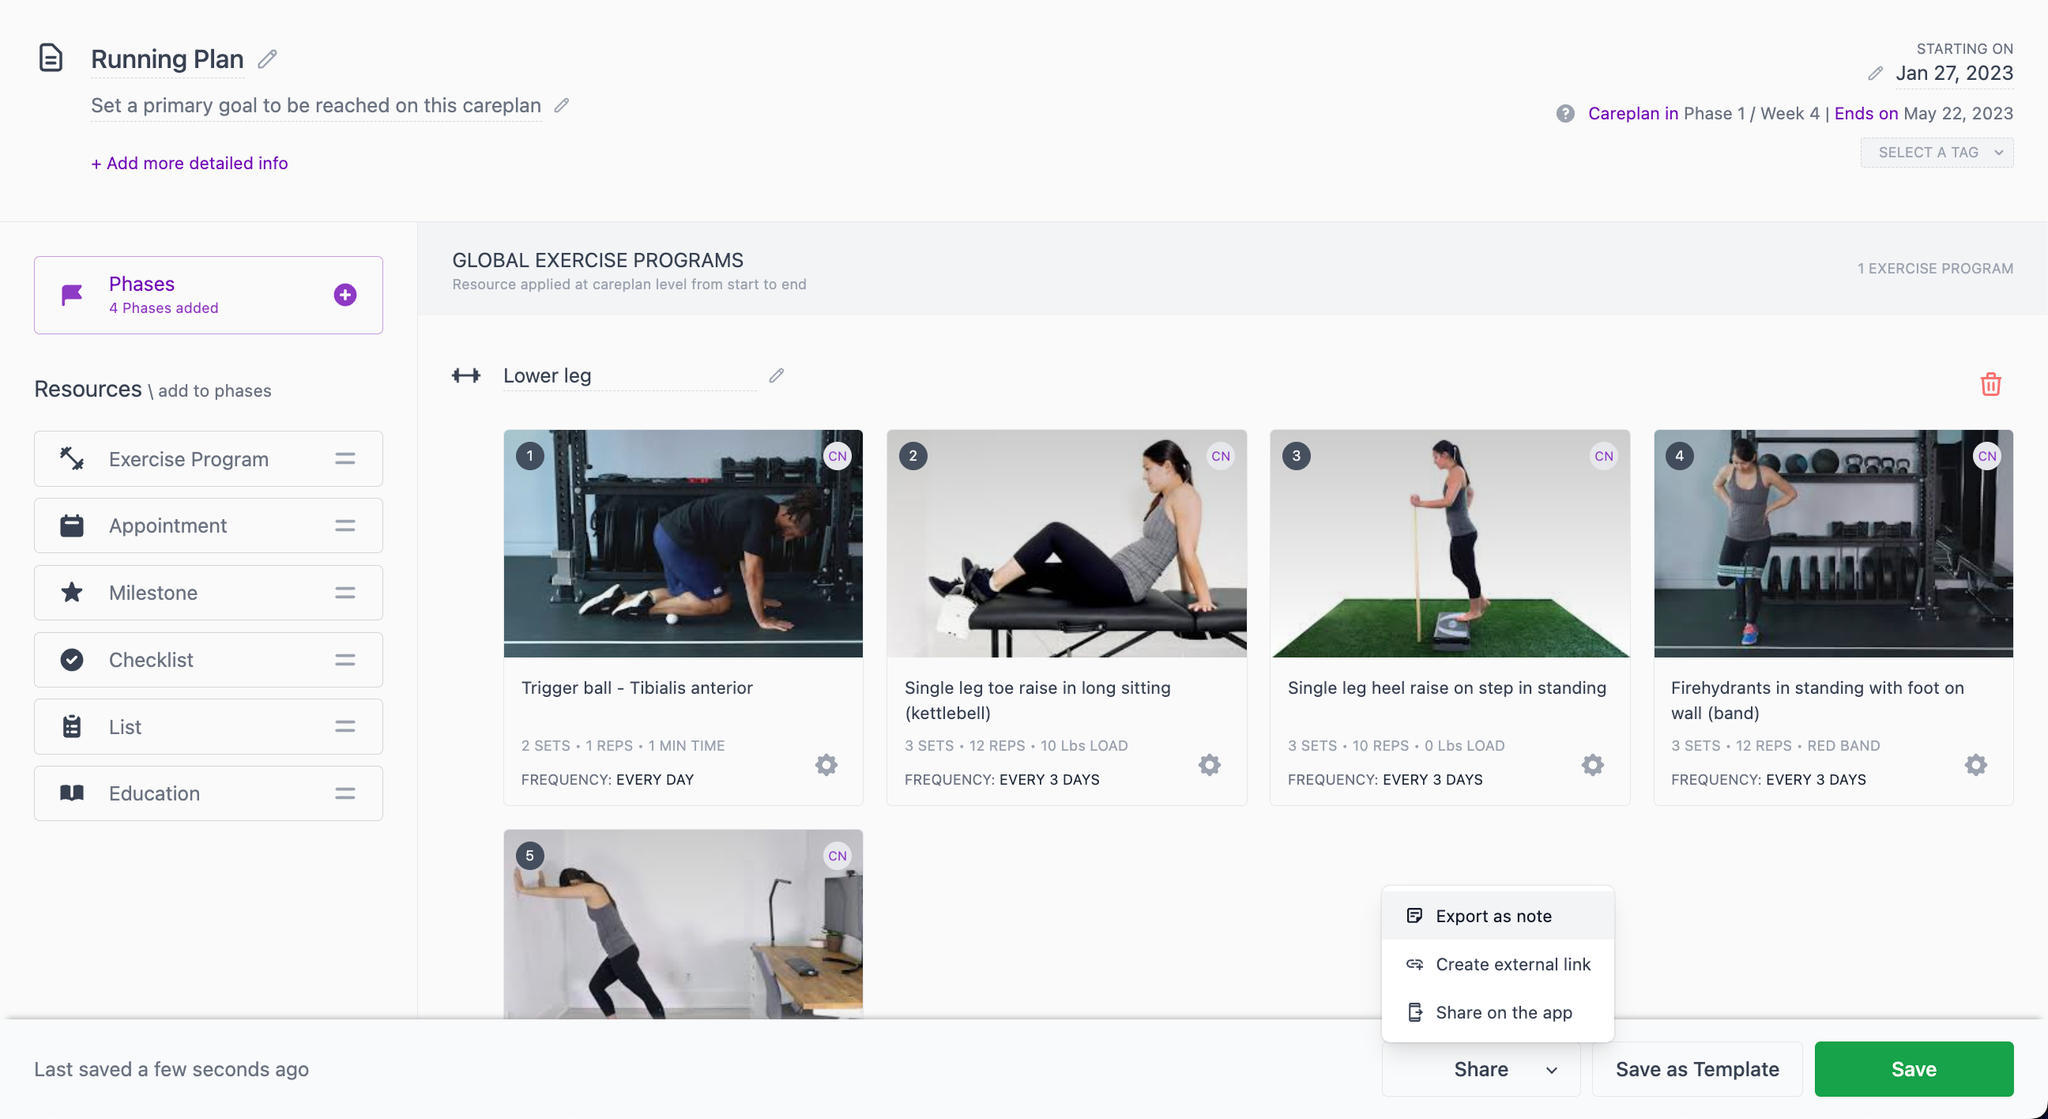Open the Select a Tag dropdown

tap(1937, 152)
